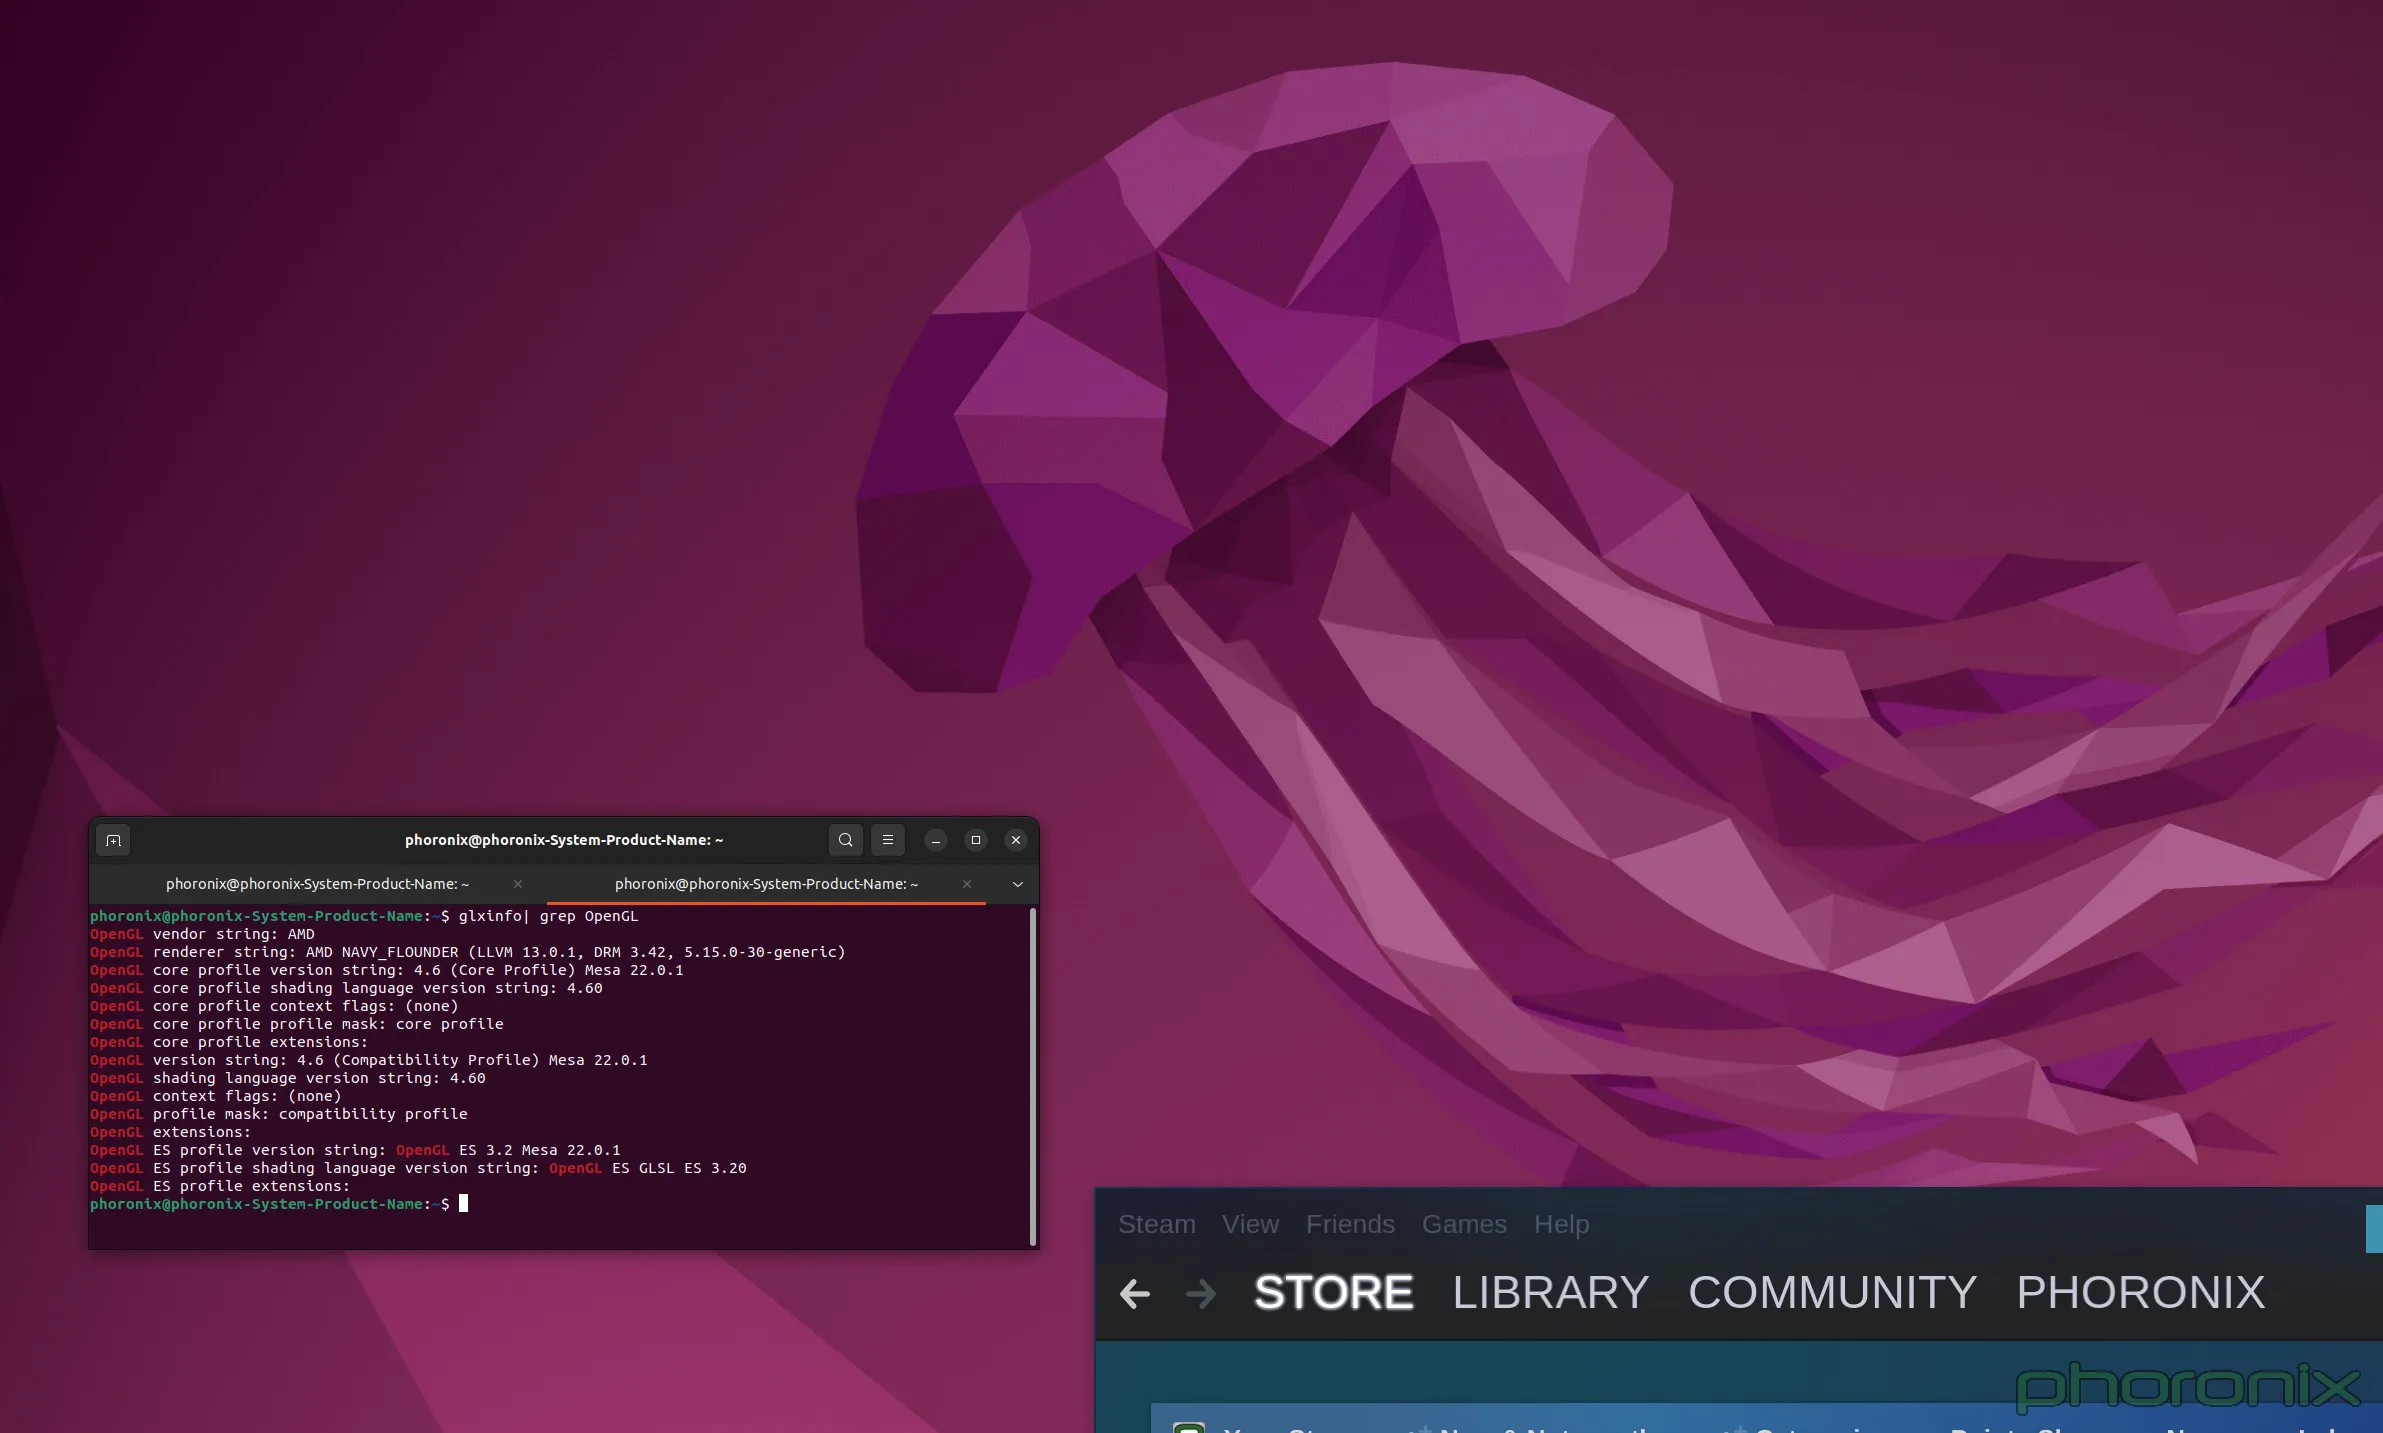Viewport: 2383px width, 1433px height.
Task: Maximize the terminal window
Action: (976, 840)
